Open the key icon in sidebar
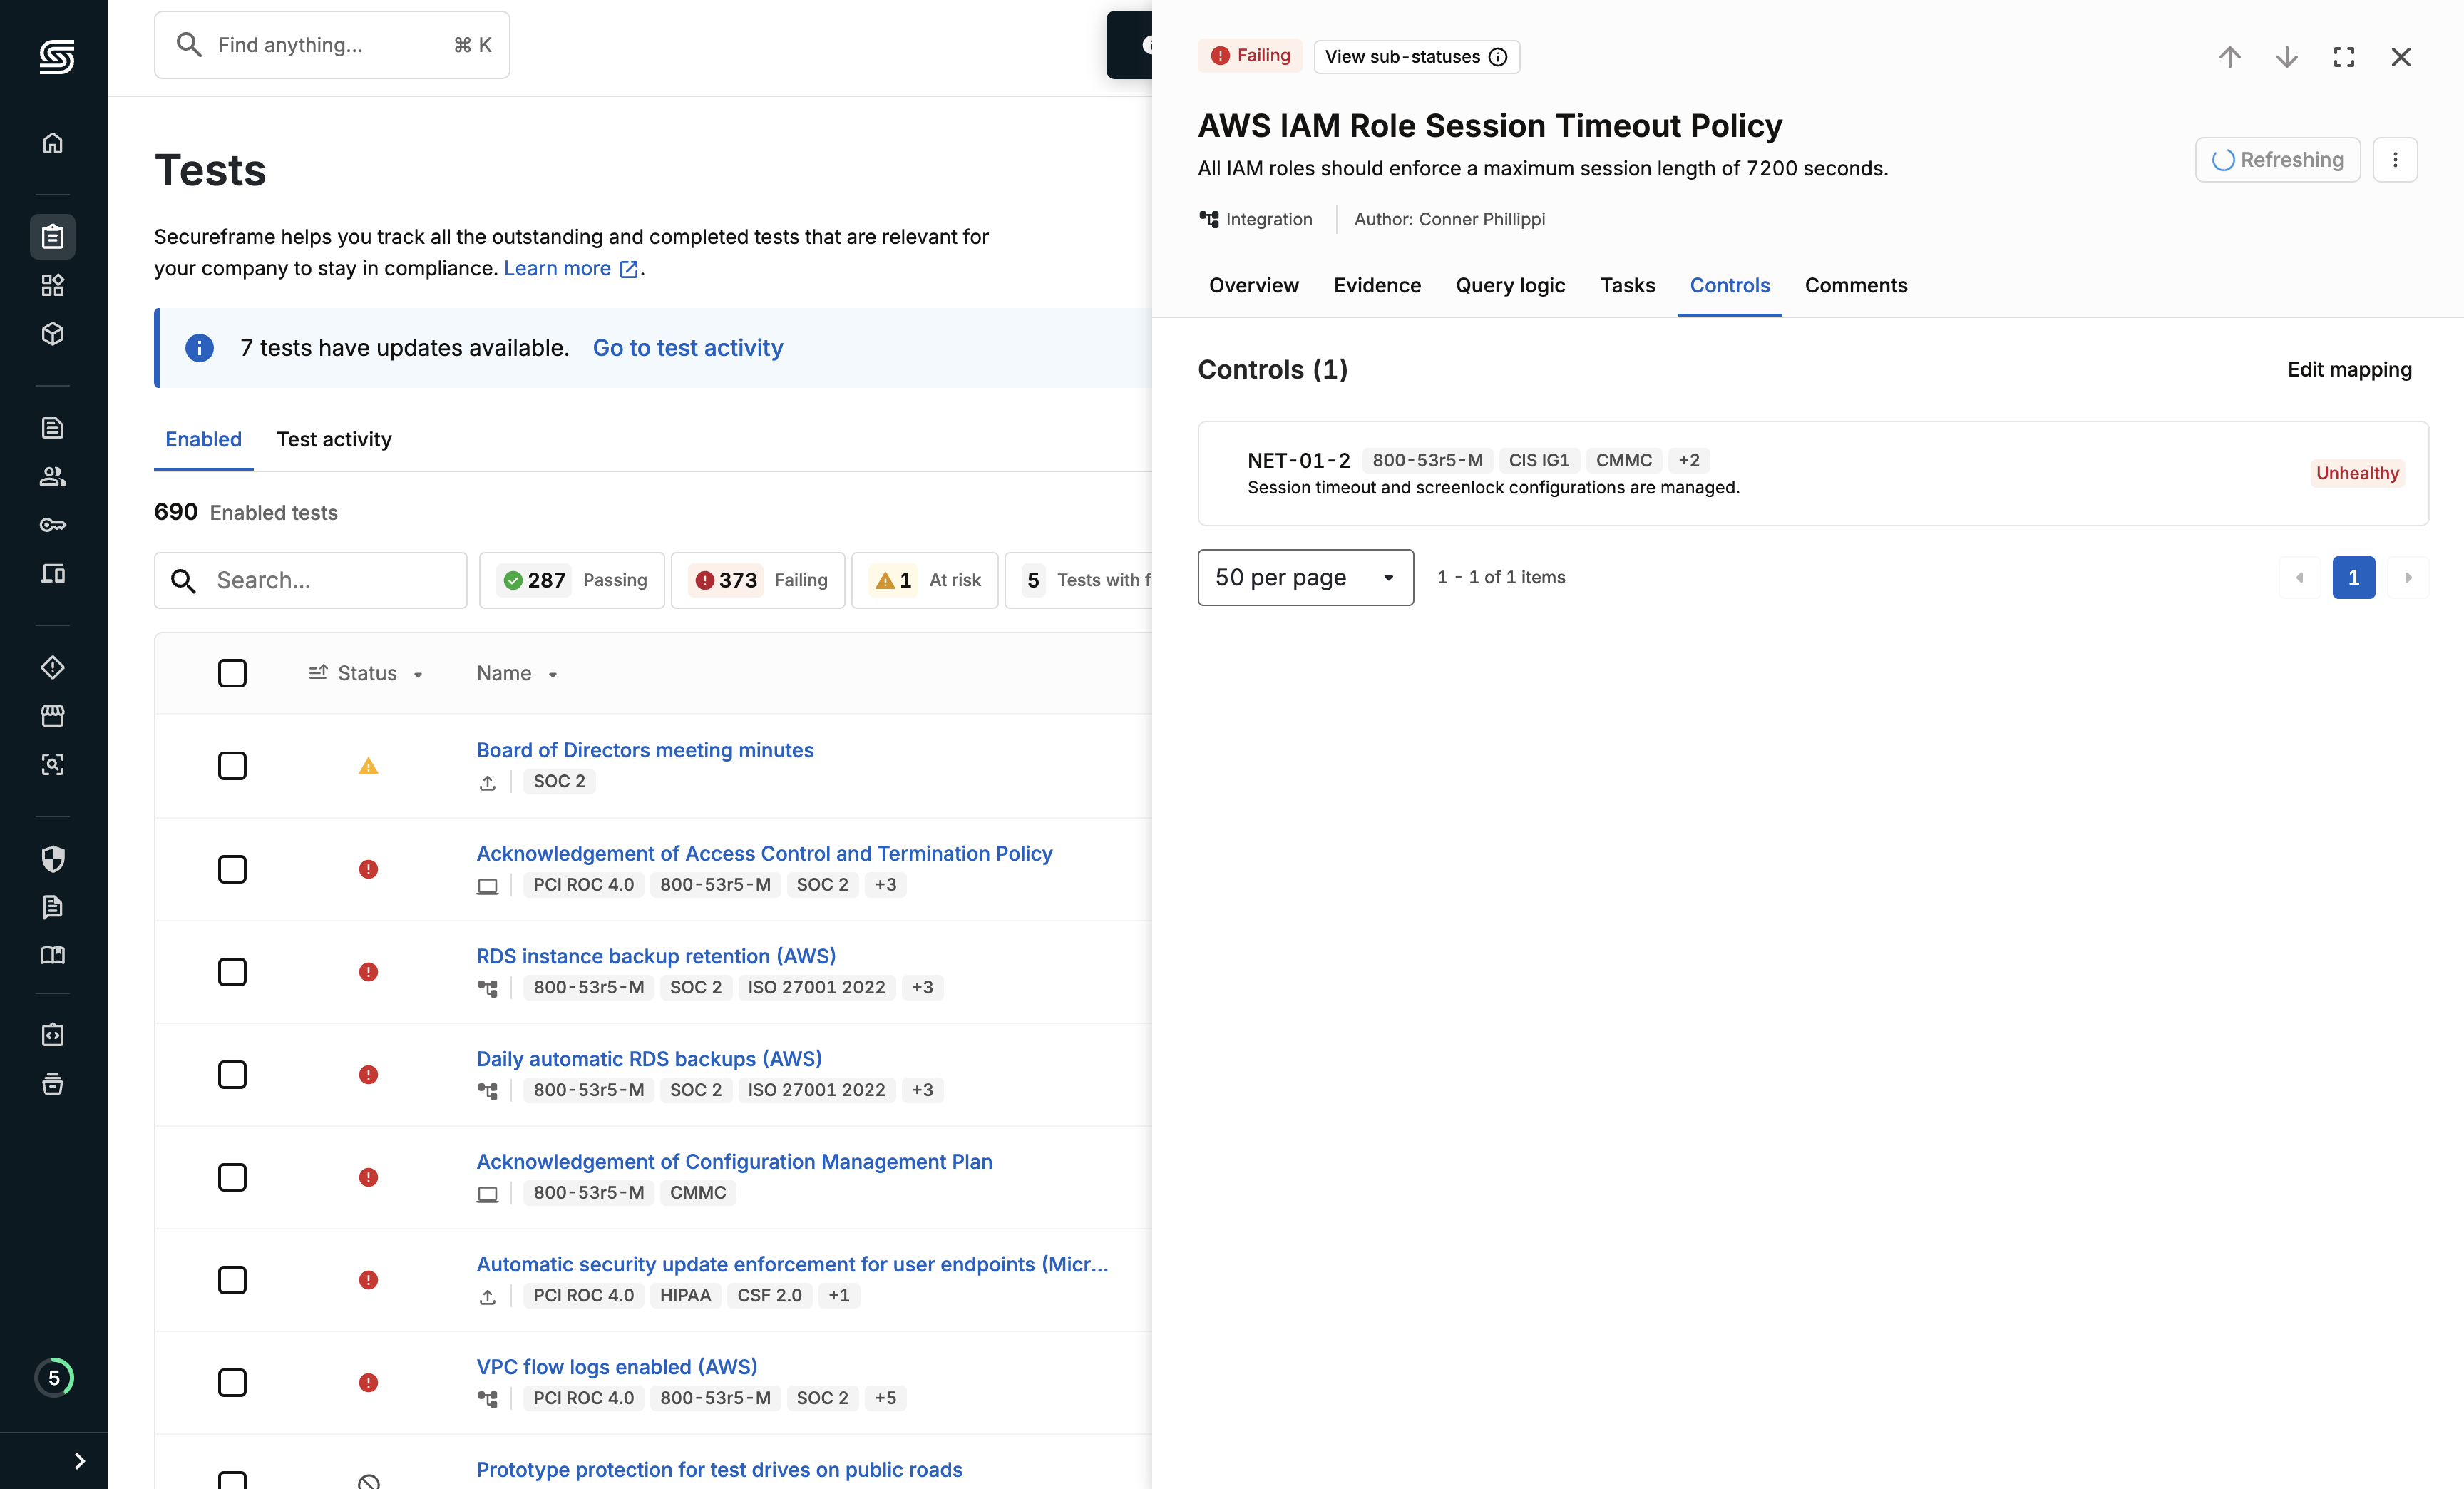 pos(53,525)
